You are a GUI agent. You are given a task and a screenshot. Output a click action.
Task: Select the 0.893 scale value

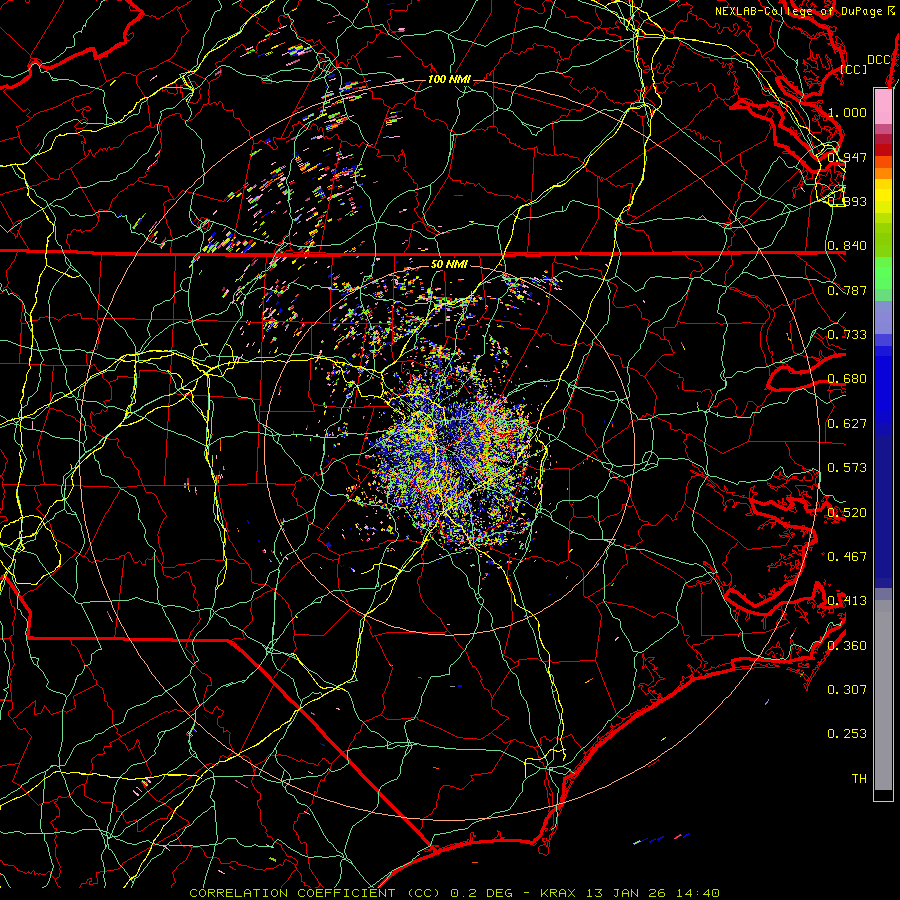pyautogui.click(x=847, y=201)
